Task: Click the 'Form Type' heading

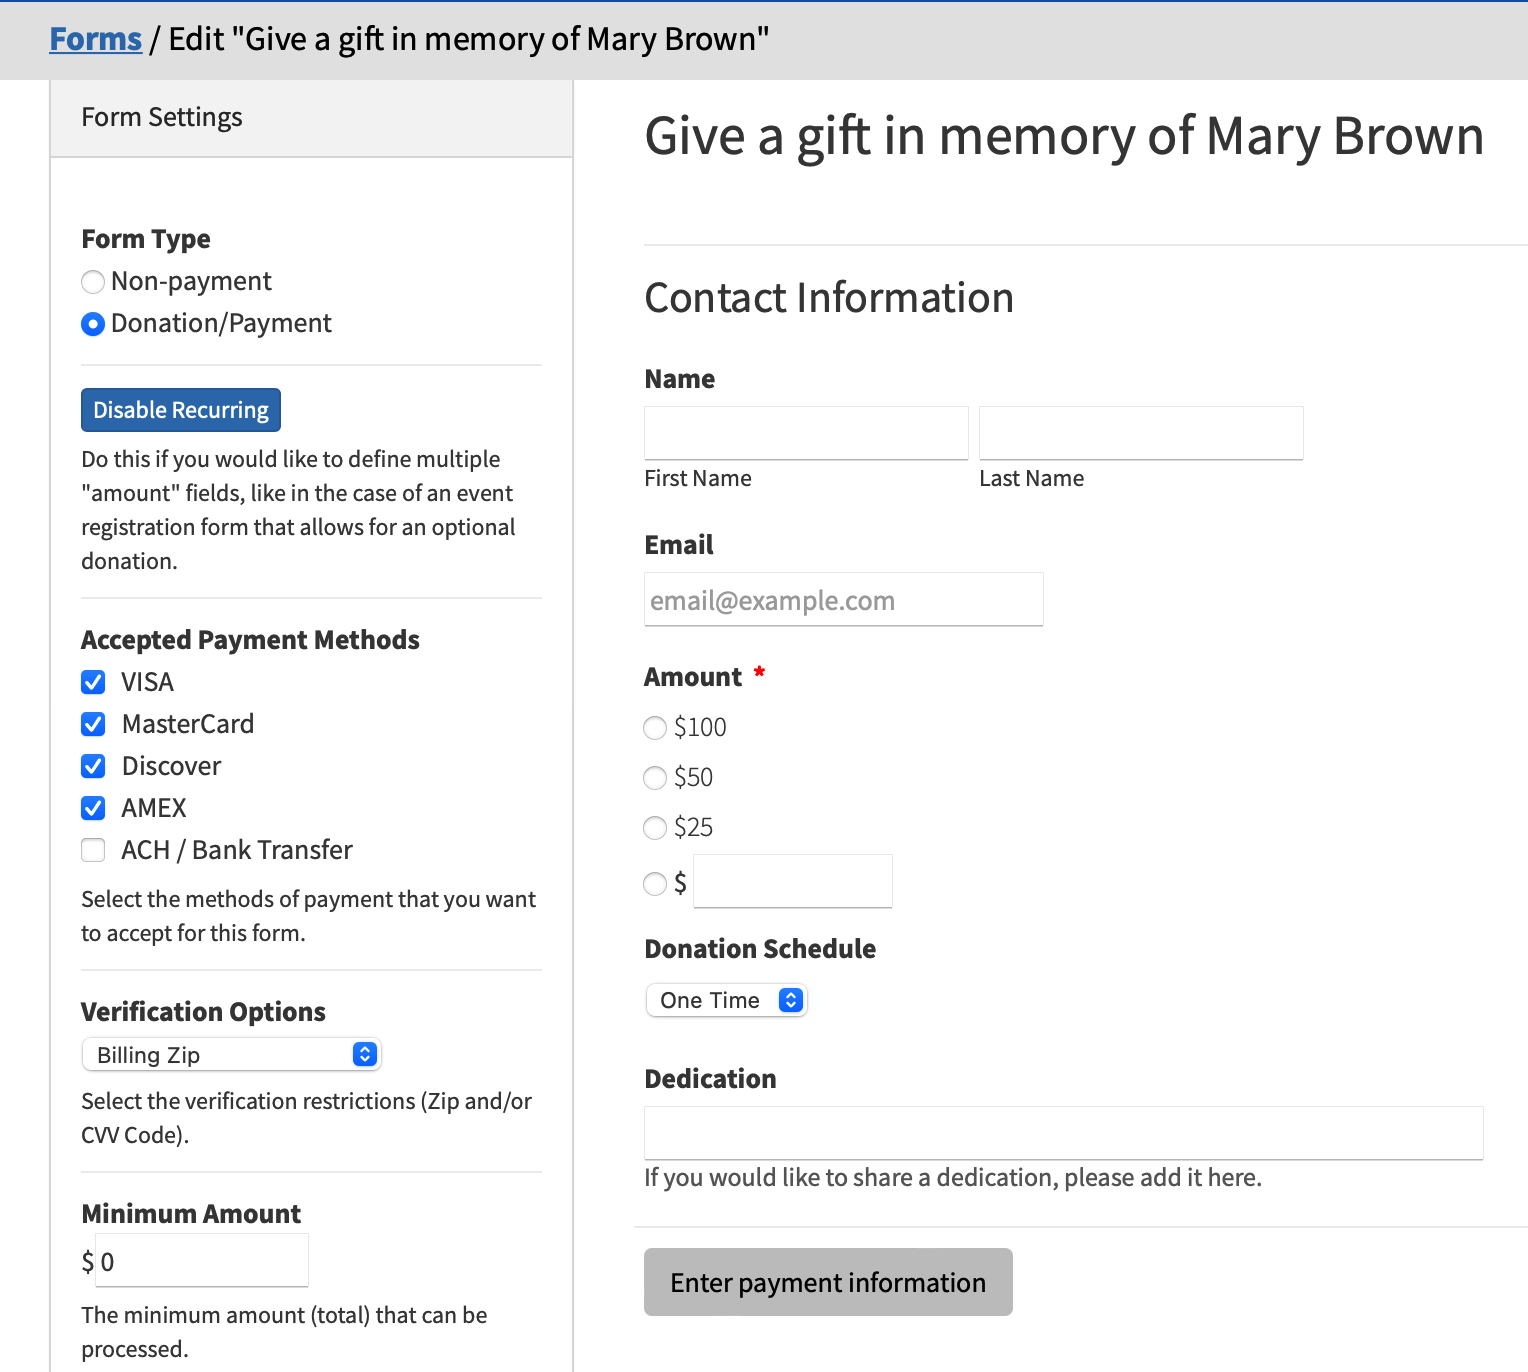Action: 146,239
